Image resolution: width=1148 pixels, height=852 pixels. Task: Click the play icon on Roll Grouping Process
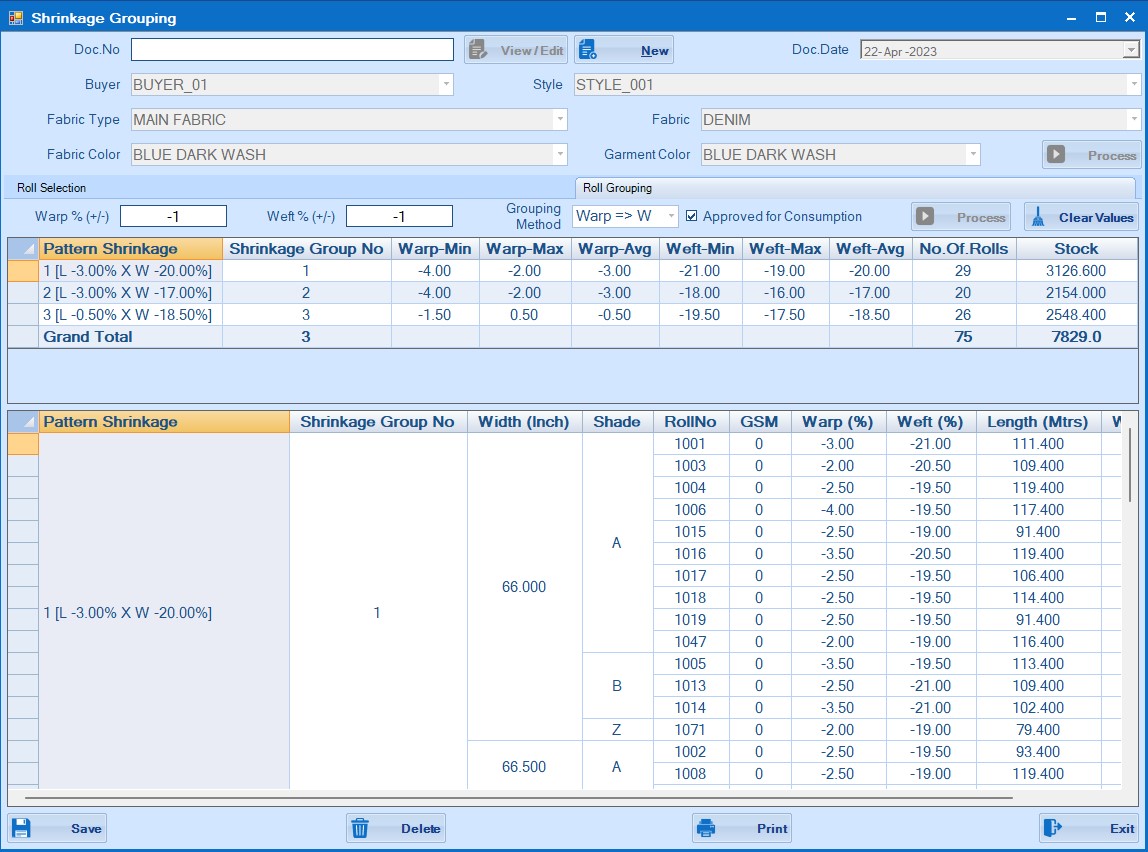[926, 217]
